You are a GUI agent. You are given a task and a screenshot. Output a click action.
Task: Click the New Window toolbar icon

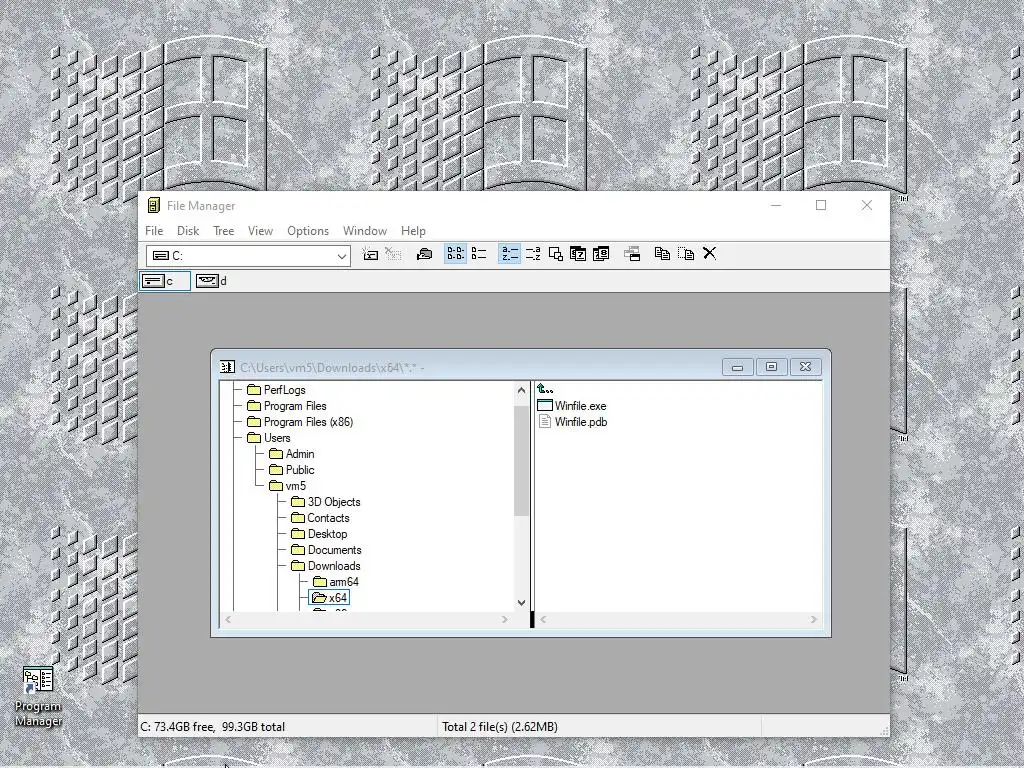(632, 254)
